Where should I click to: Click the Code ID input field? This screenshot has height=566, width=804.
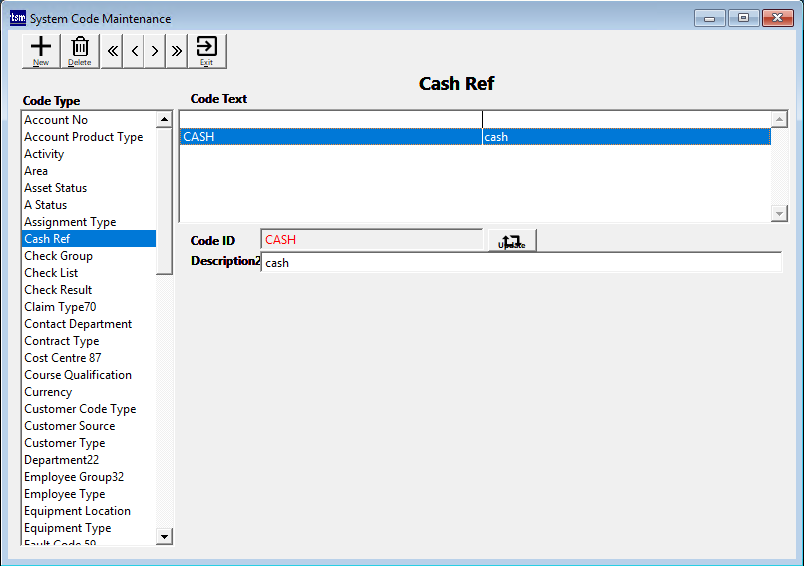click(371, 240)
